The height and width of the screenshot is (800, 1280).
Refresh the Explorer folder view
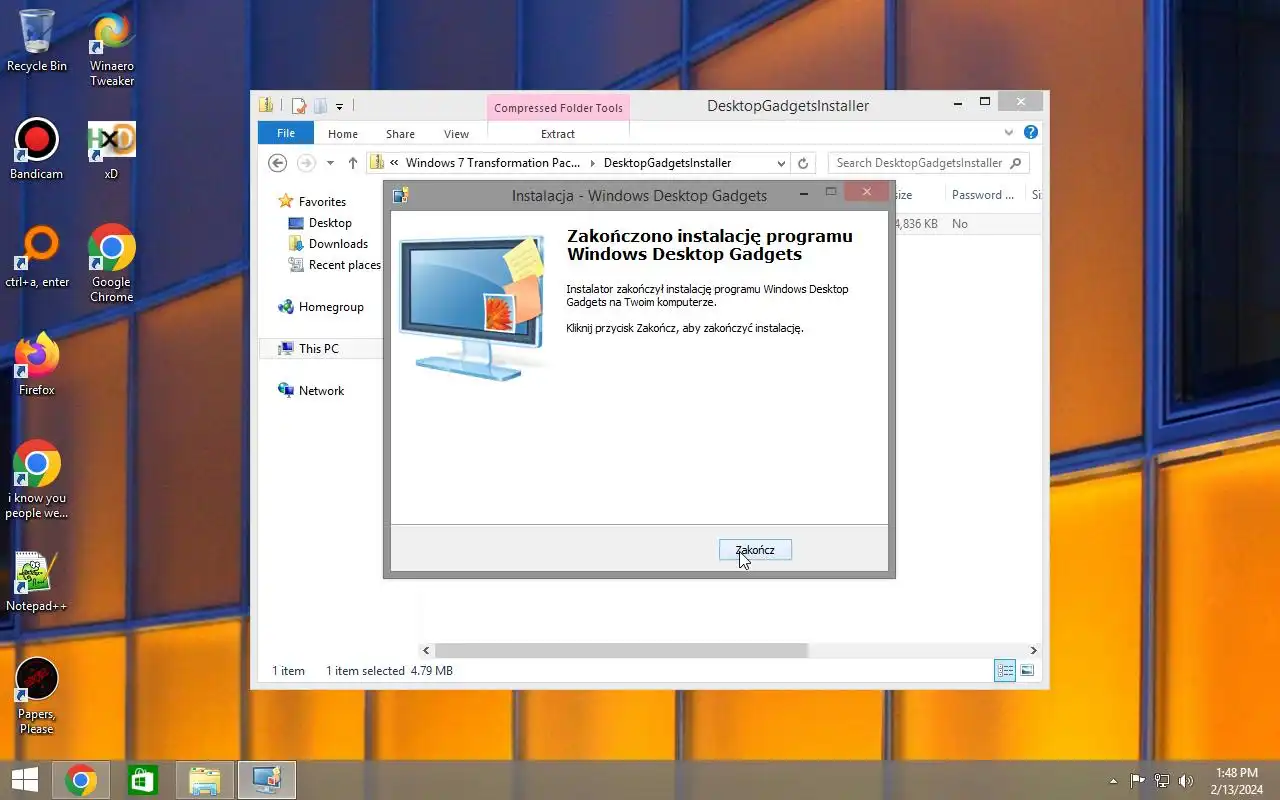803,163
